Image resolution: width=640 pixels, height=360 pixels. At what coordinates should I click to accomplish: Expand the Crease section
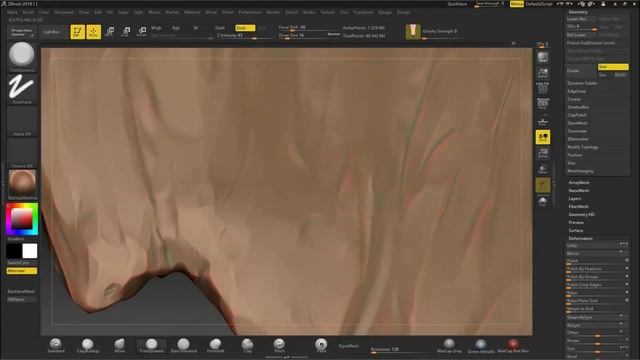574,99
